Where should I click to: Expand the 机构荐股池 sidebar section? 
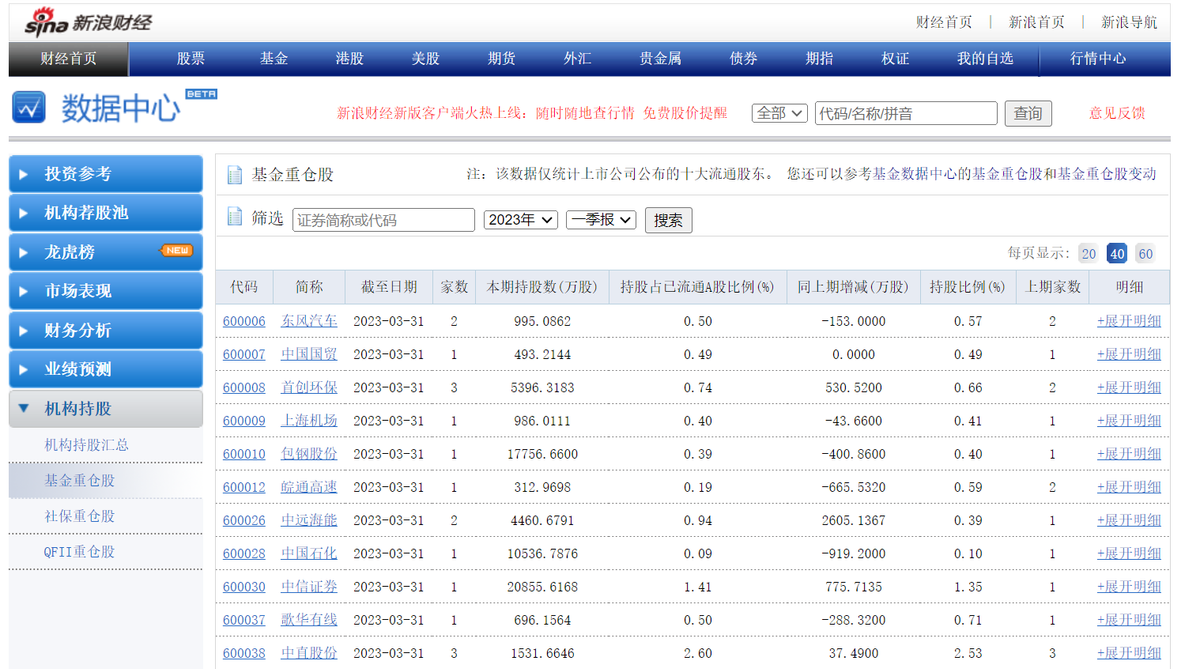[x=106, y=213]
